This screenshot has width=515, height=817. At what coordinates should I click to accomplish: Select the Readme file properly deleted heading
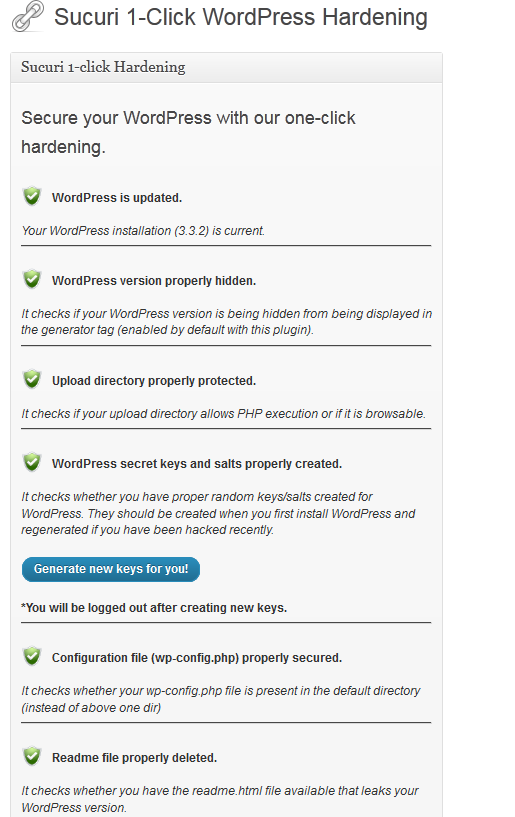134,758
